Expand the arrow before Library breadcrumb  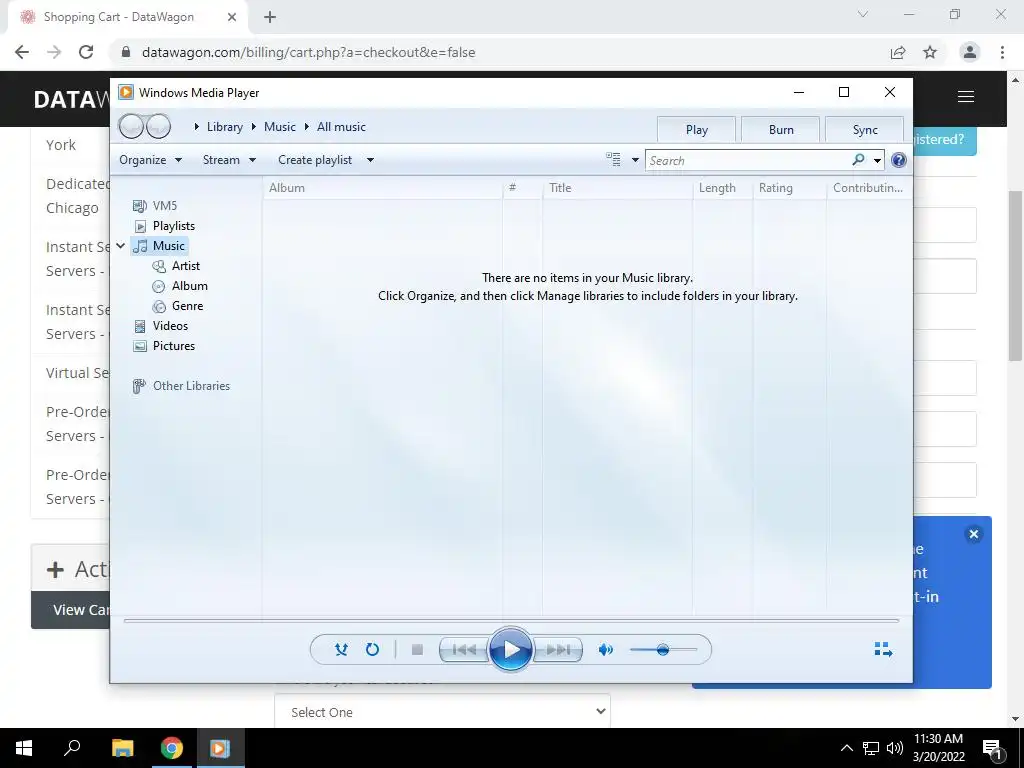tap(196, 127)
